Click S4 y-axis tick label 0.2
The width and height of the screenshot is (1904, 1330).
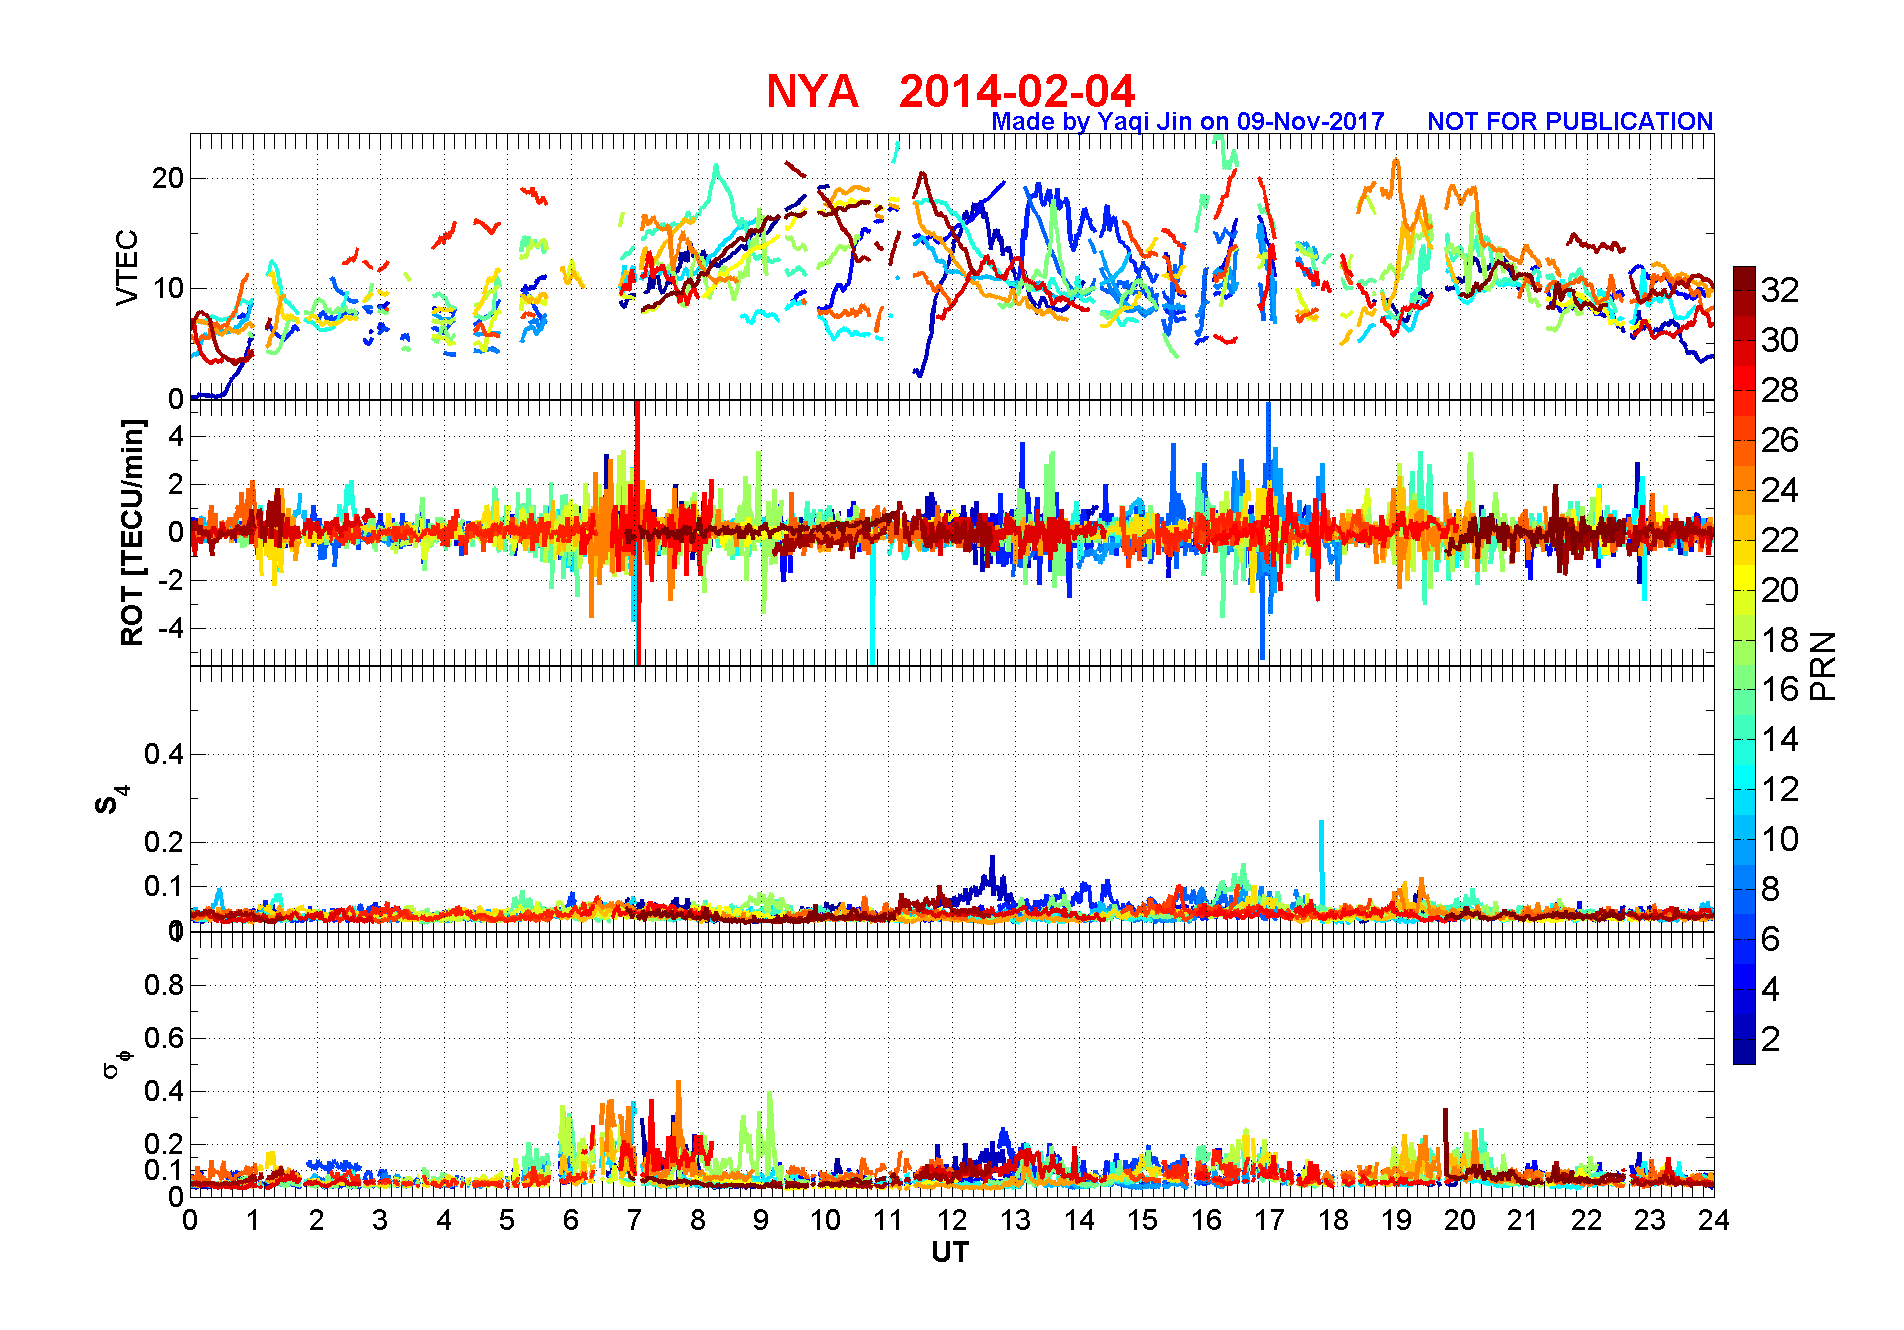[x=164, y=842]
